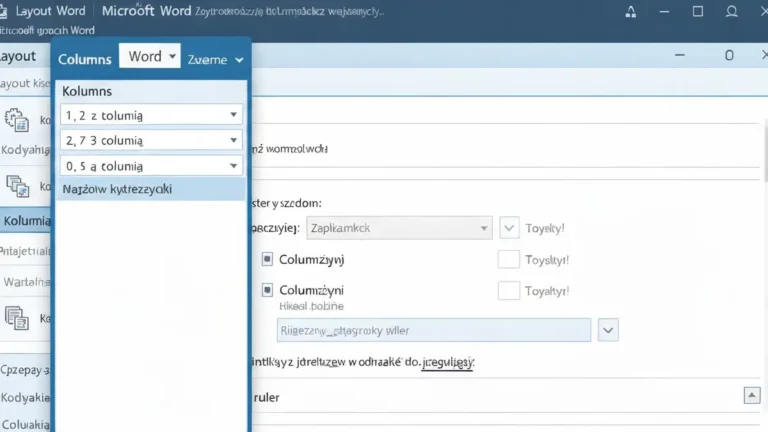Click the document icon in title bar

tap(3, 11)
